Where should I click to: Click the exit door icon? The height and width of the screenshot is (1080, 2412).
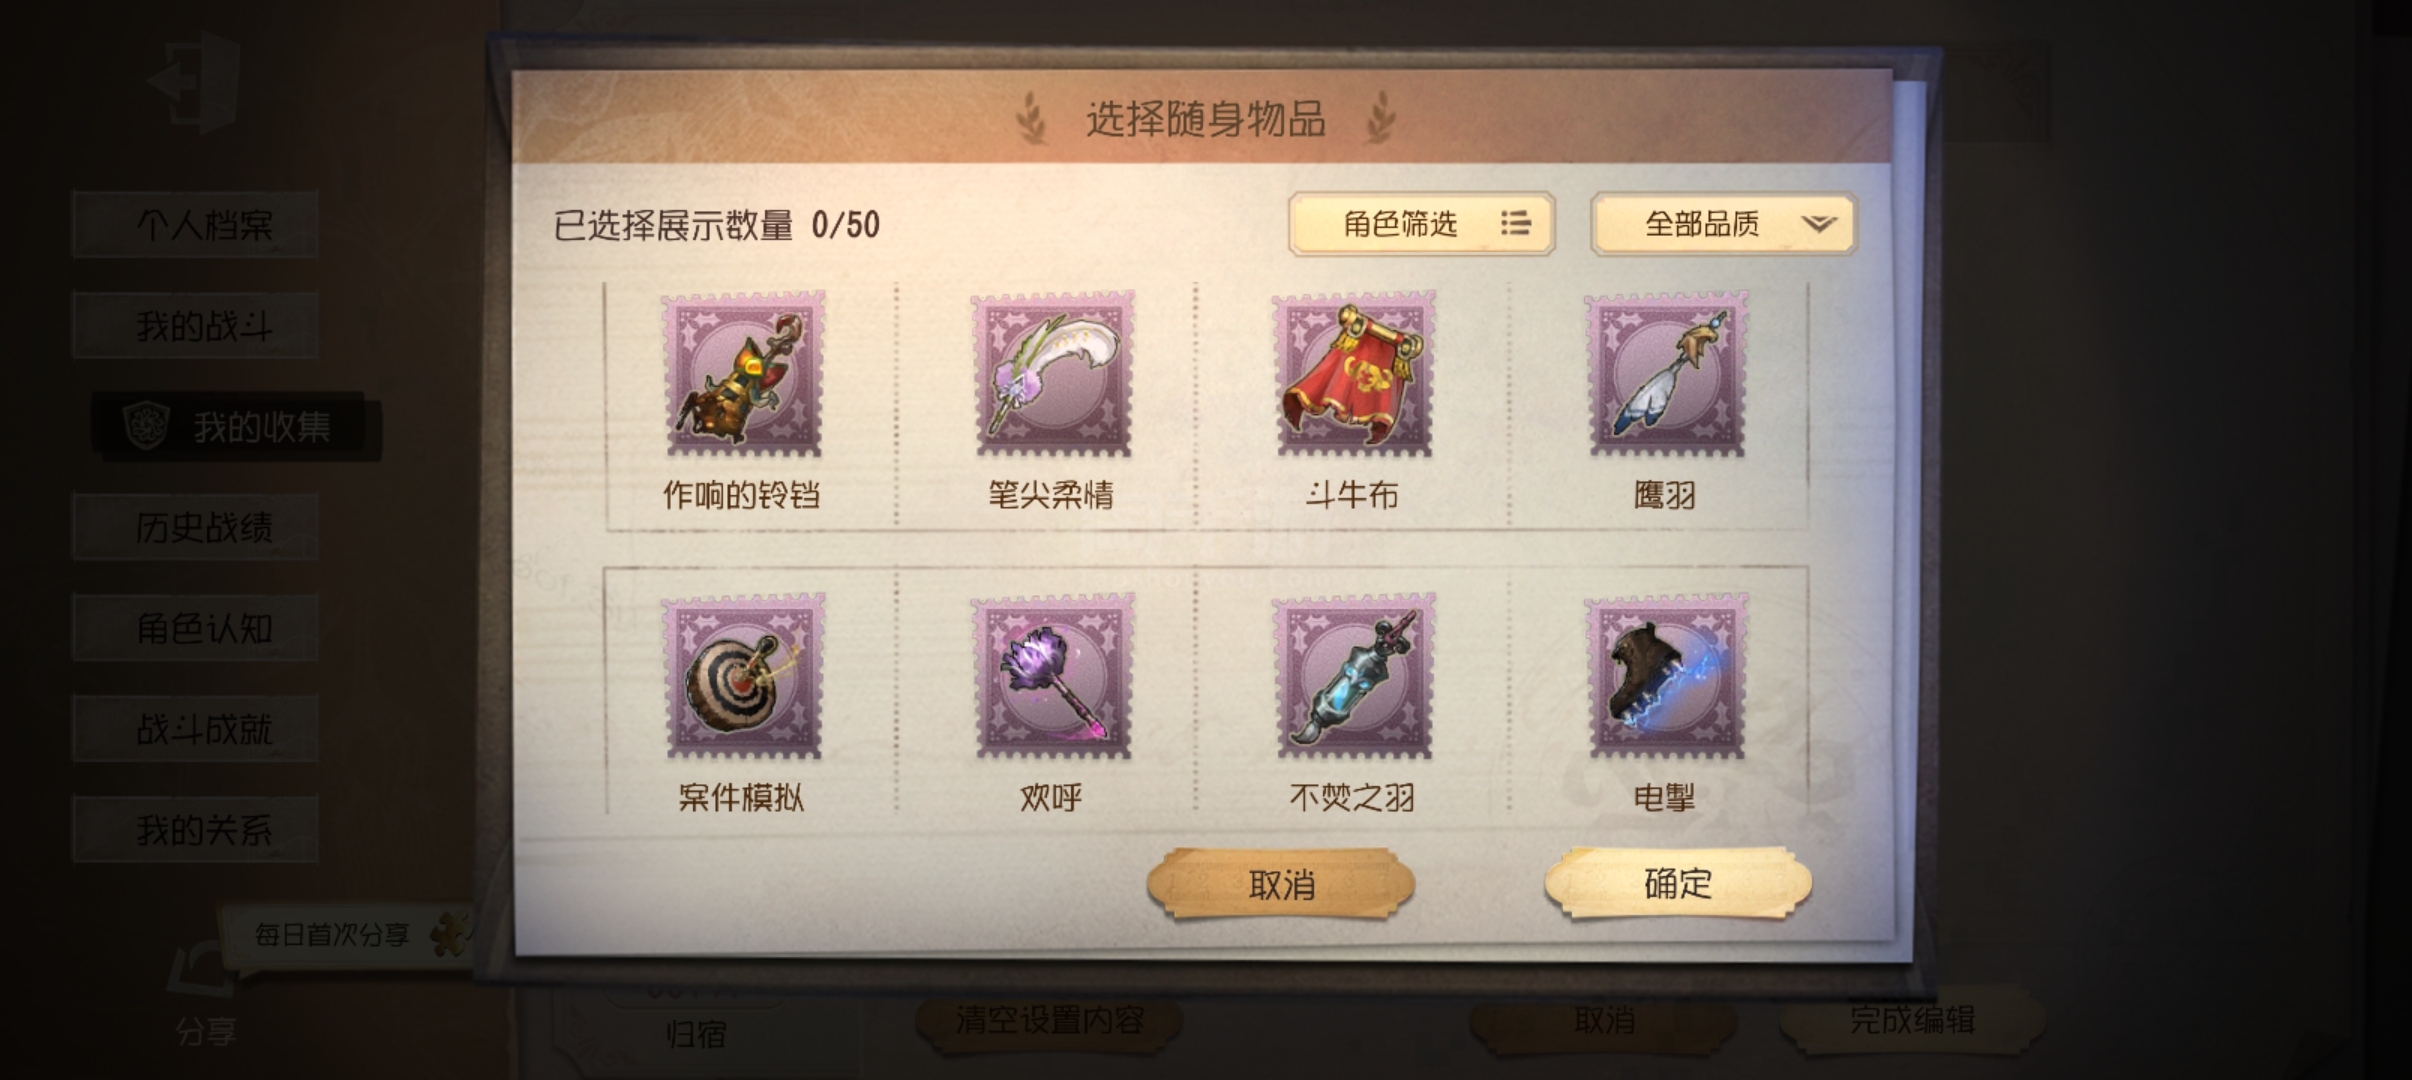195,82
